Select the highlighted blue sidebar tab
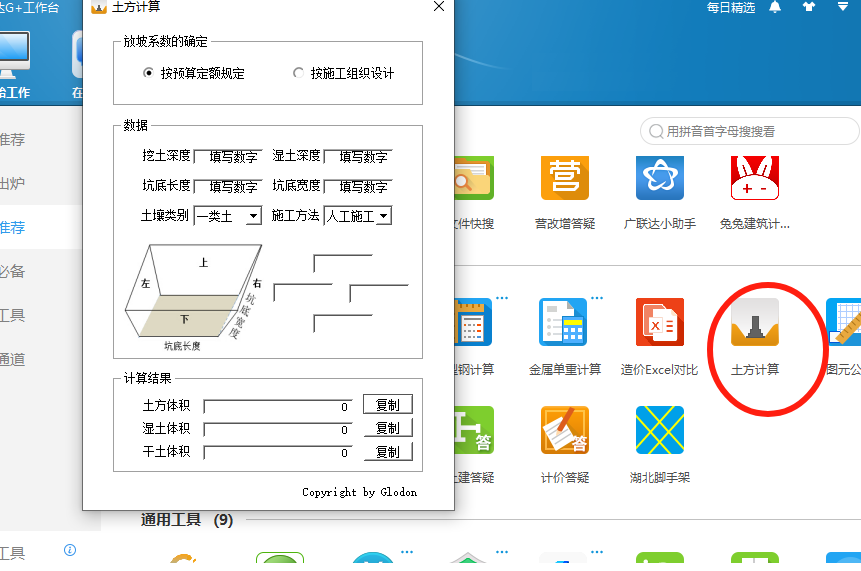 [41, 227]
